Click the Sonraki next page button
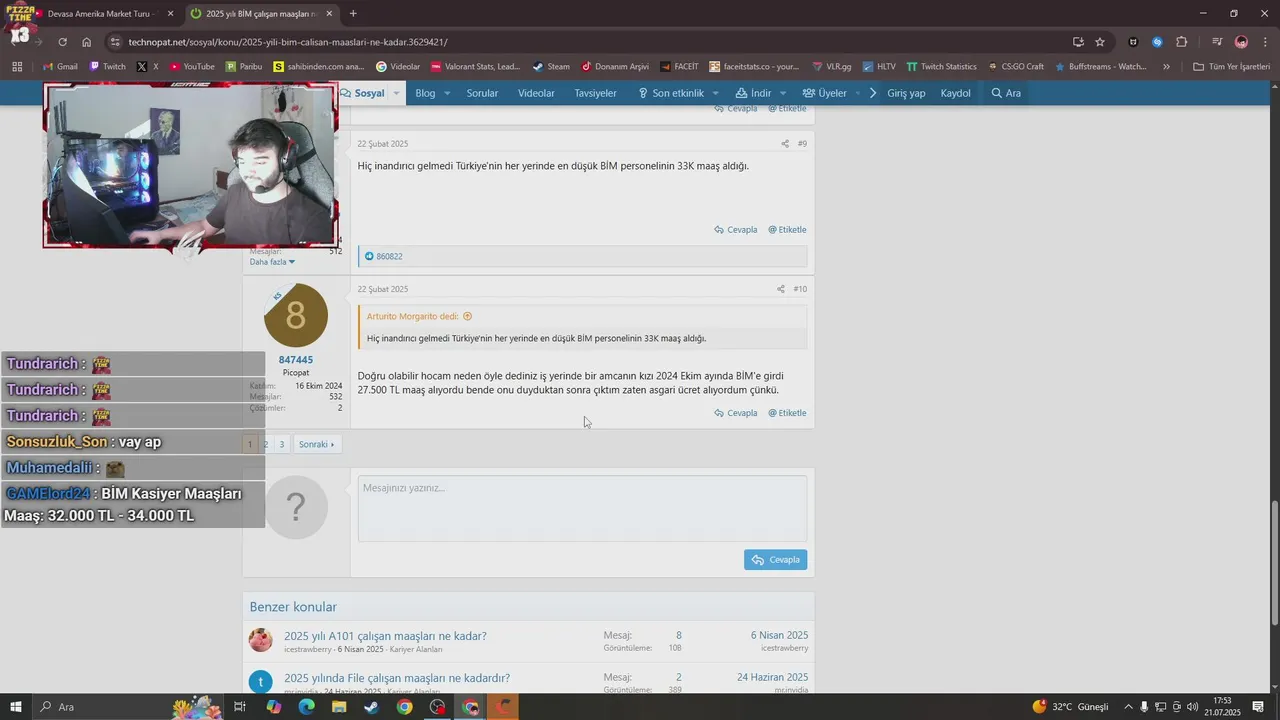Image resolution: width=1280 pixels, height=720 pixels. (317, 444)
